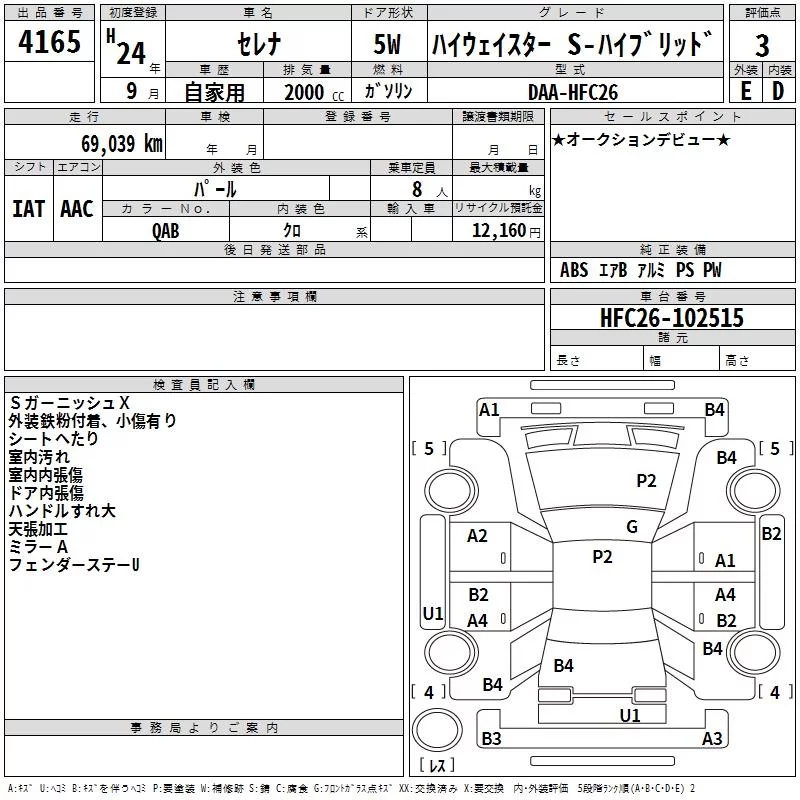Select the B3 mark on the diagram

tap(491, 738)
